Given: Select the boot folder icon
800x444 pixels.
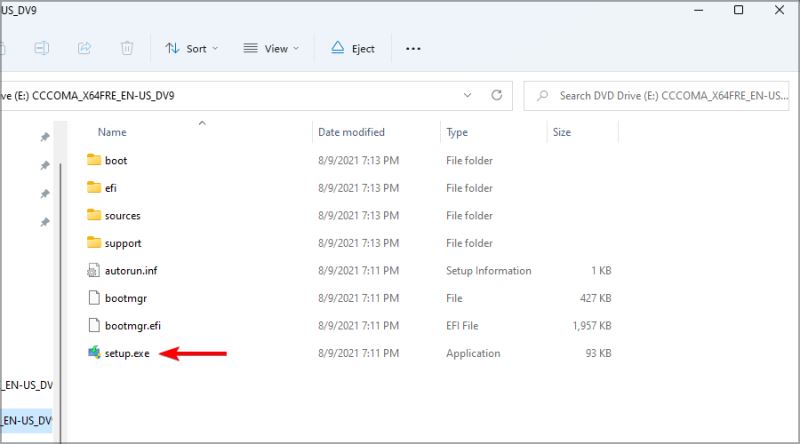Looking at the screenshot, I should [95, 160].
